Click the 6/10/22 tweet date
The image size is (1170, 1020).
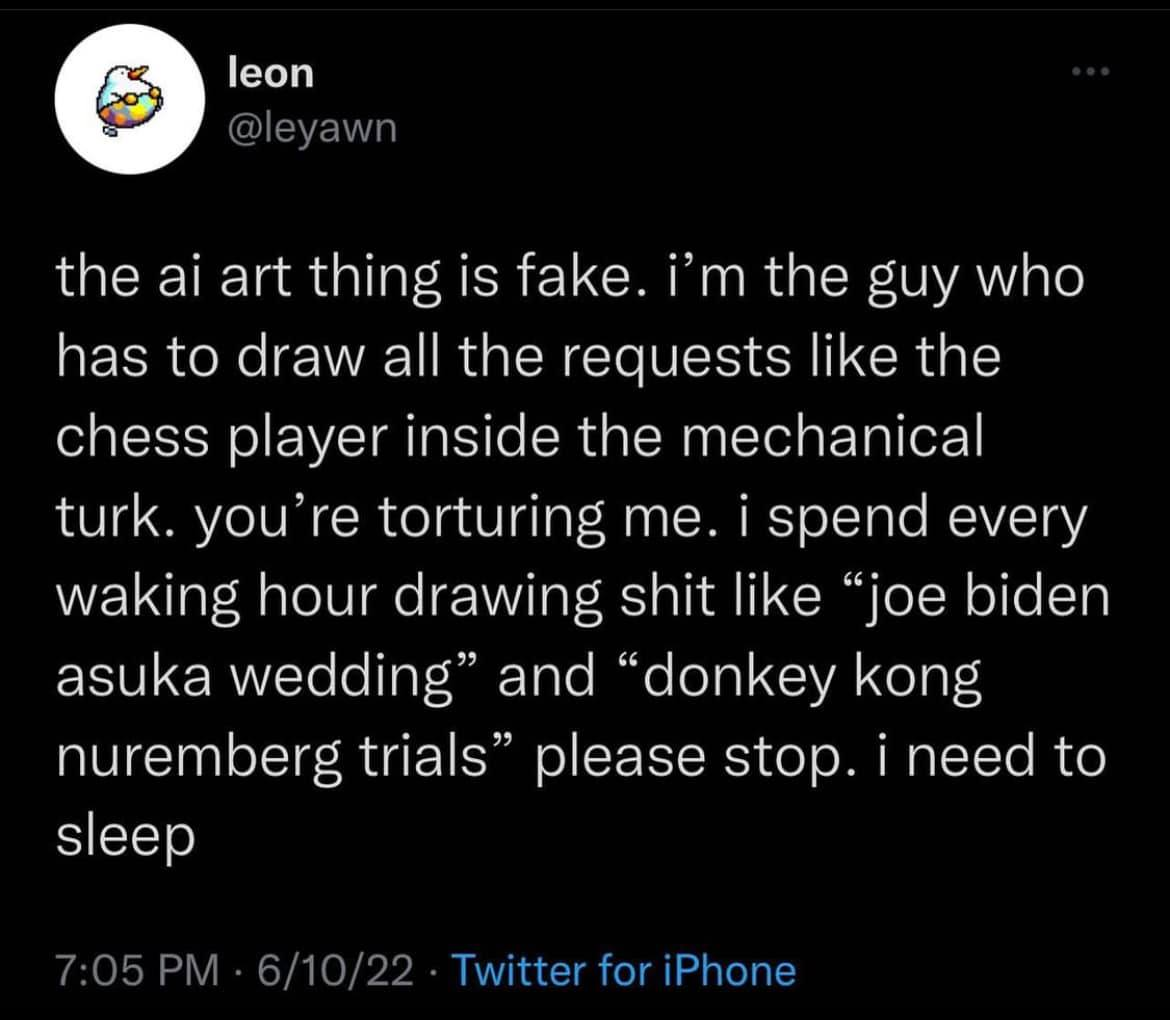point(335,970)
